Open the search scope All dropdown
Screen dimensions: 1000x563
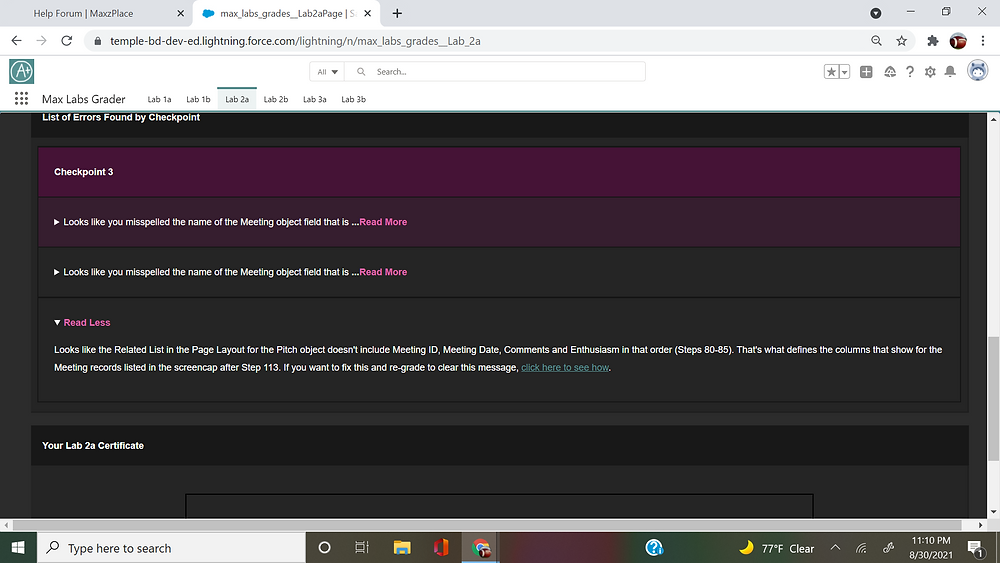point(327,72)
